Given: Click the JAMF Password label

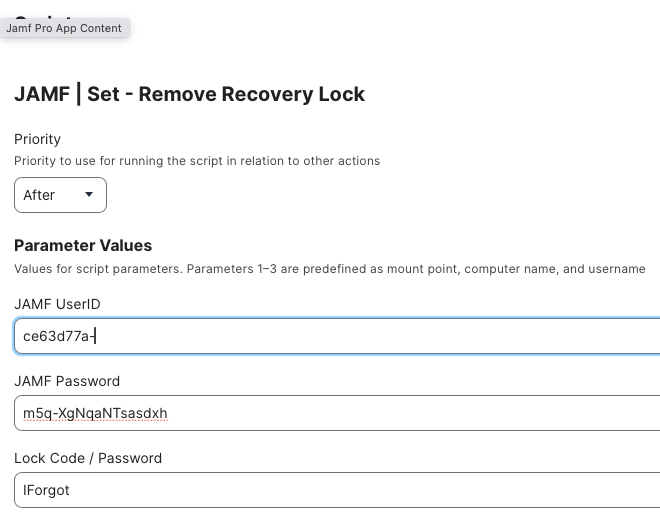Looking at the screenshot, I should click(67, 381).
